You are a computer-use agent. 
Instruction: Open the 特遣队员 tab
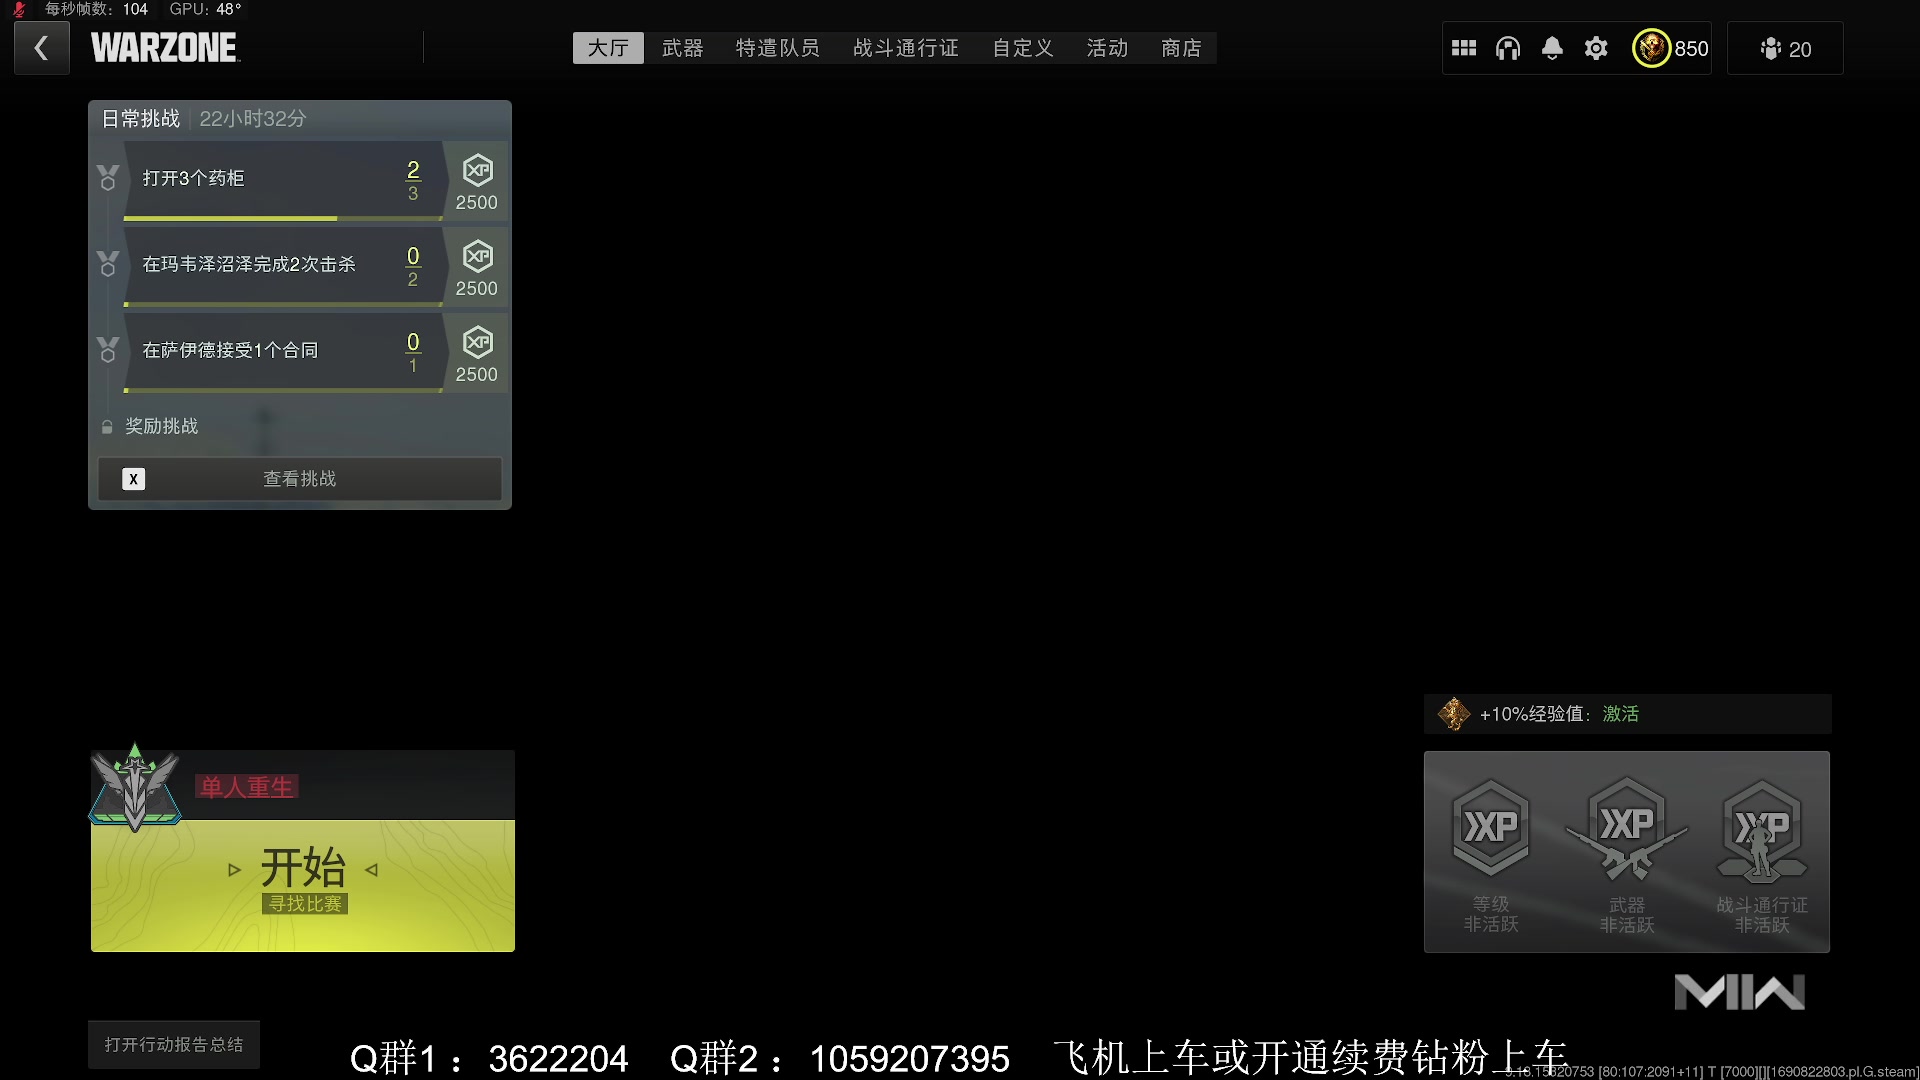pyautogui.click(x=778, y=48)
